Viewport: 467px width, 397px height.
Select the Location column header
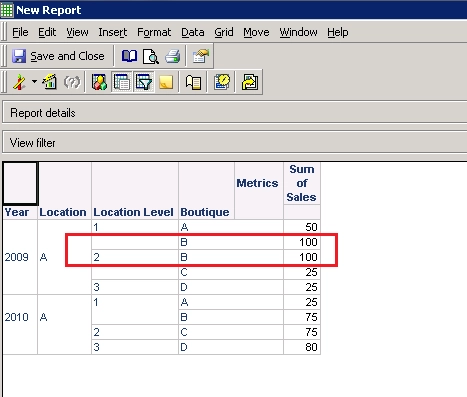63,212
